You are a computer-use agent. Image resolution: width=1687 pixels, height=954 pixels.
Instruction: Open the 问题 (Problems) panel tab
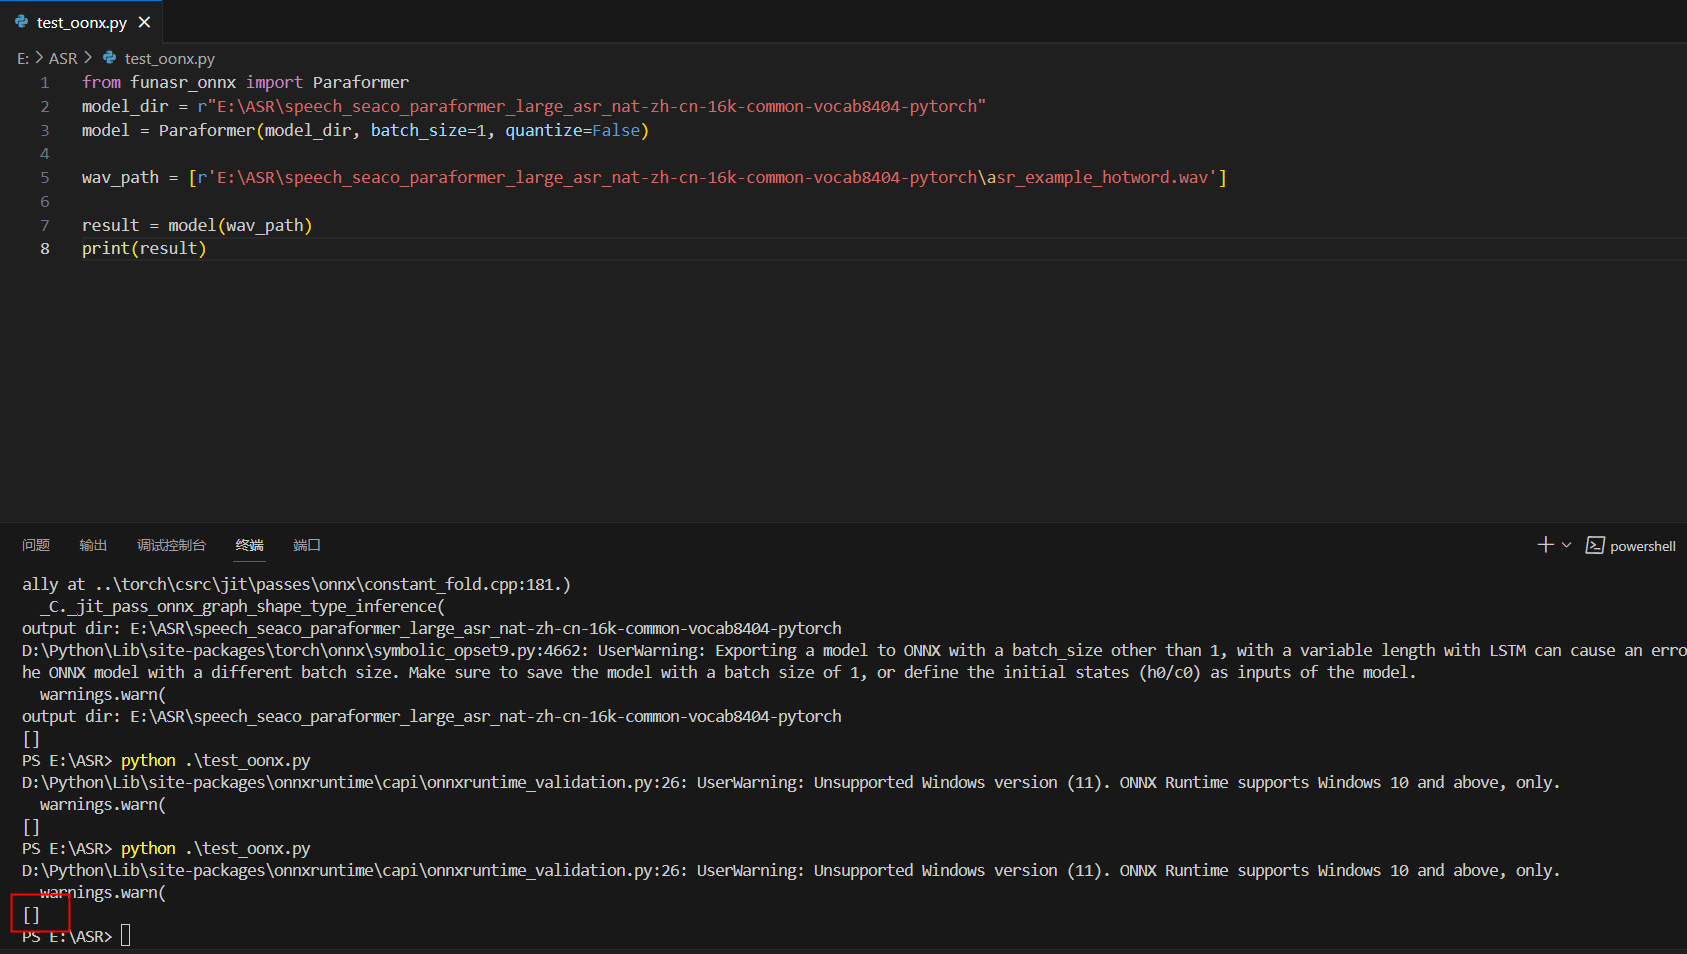pyautogui.click(x=36, y=545)
